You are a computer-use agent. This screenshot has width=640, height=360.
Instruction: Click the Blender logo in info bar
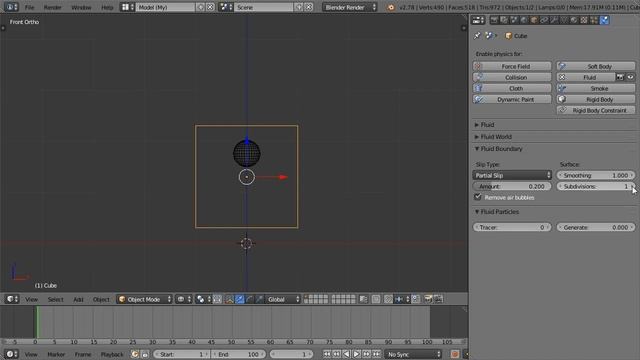click(x=391, y=7)
